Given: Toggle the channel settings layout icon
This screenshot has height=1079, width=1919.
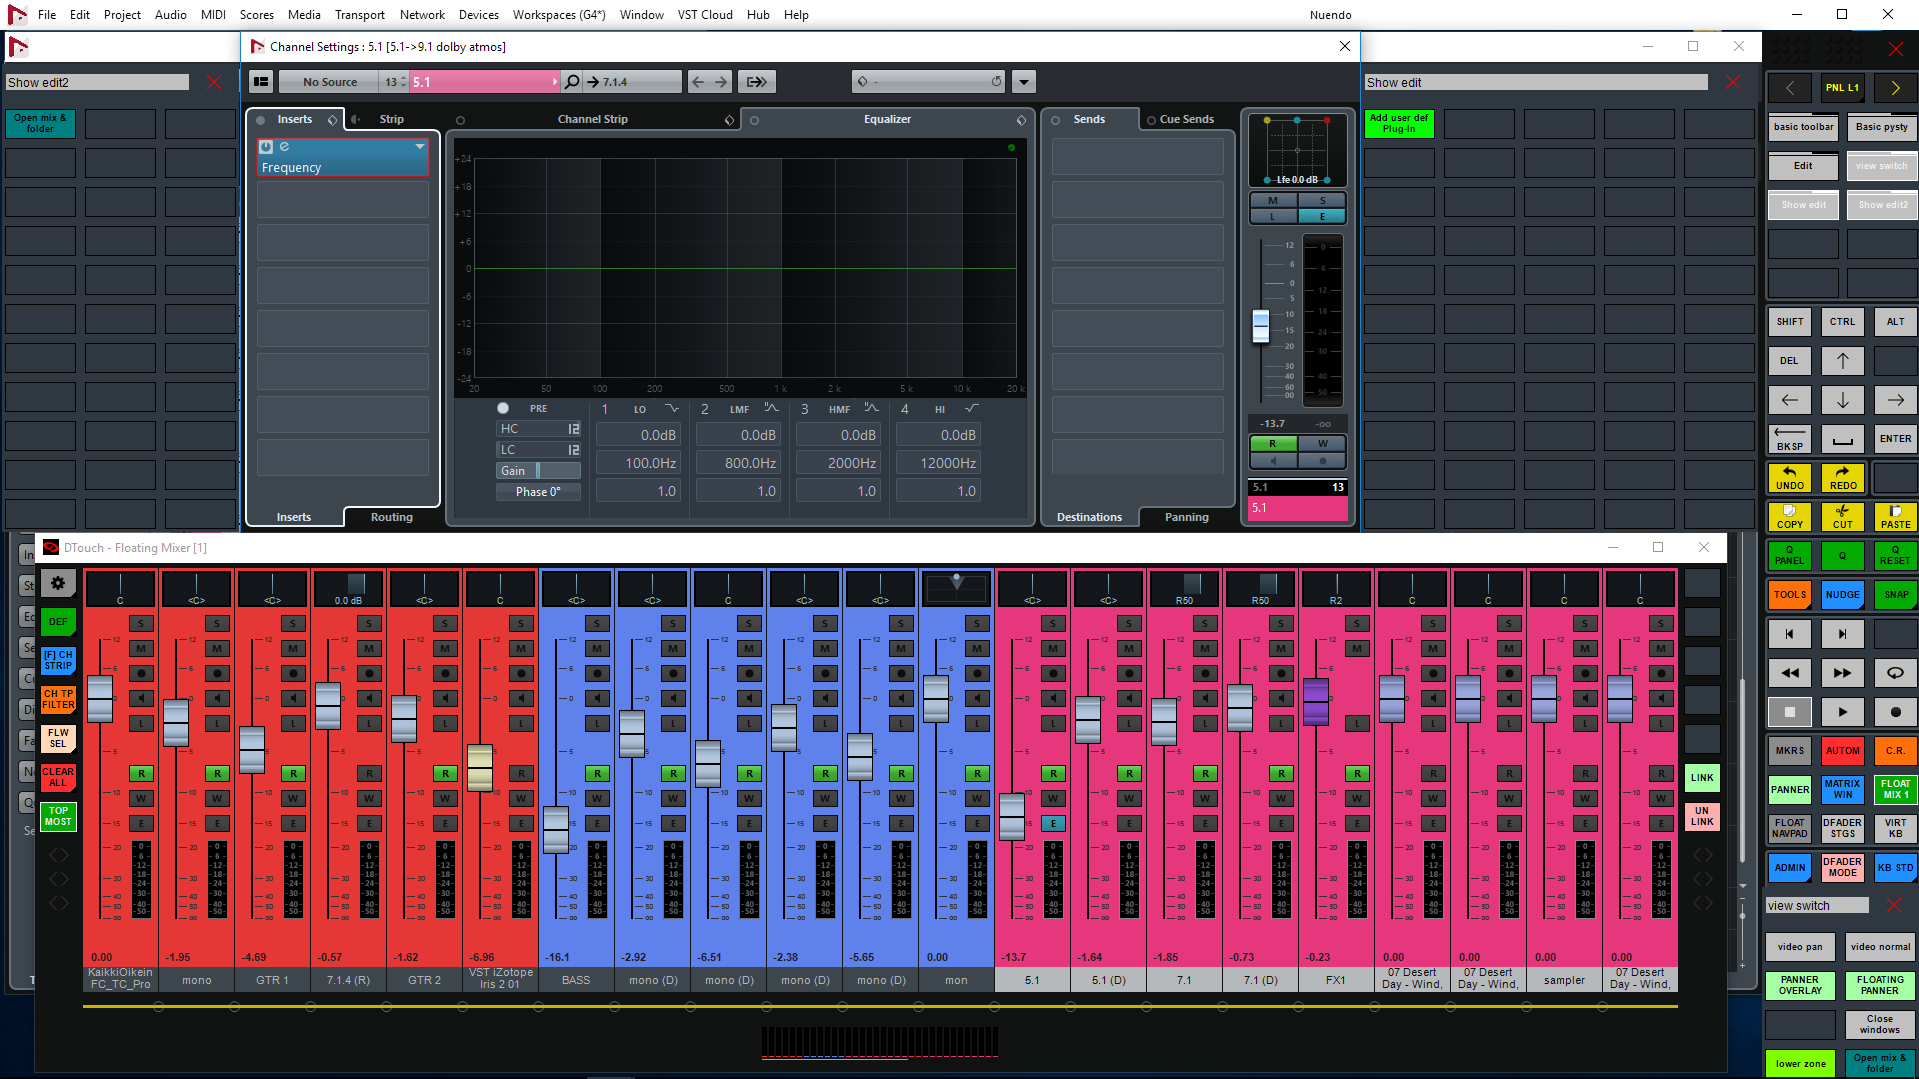Looking at the screenshot, I should coord(261,82).
